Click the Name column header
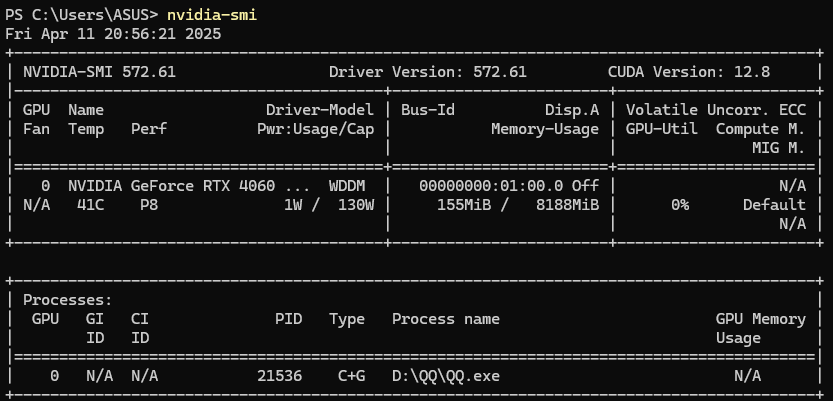The width and height of the screenshot is (833, 401). tap(86, 110)
